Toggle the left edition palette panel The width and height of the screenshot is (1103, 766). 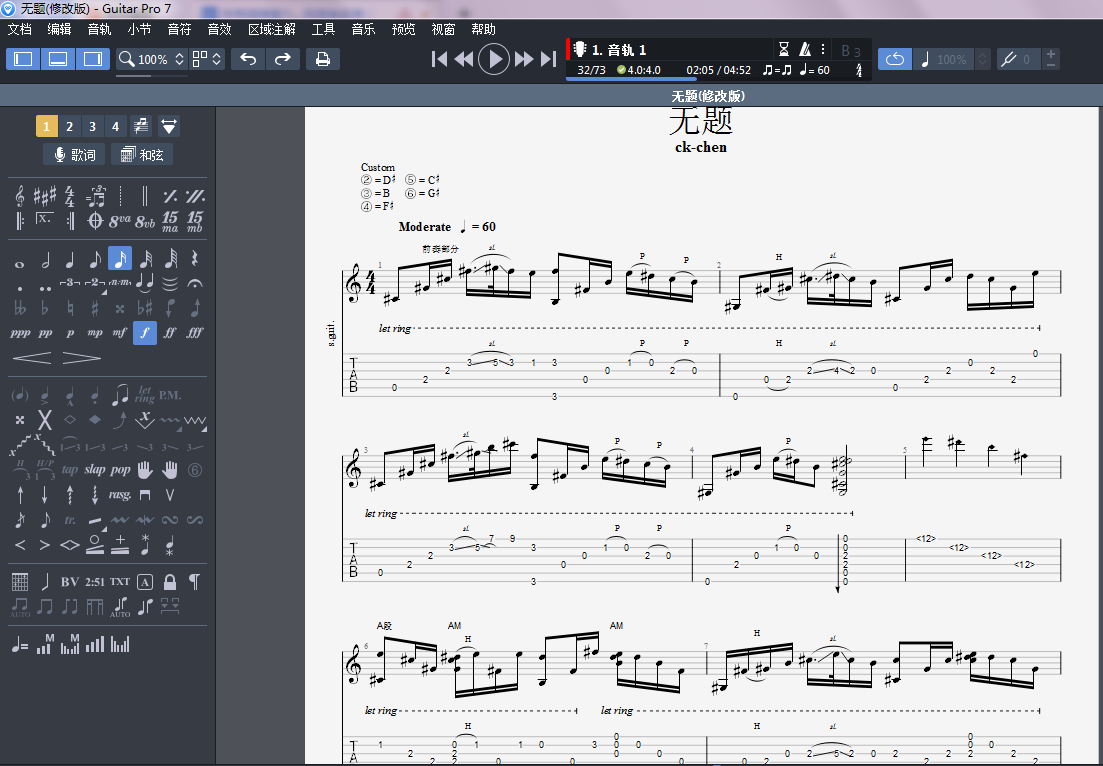[x=22, y=59]
